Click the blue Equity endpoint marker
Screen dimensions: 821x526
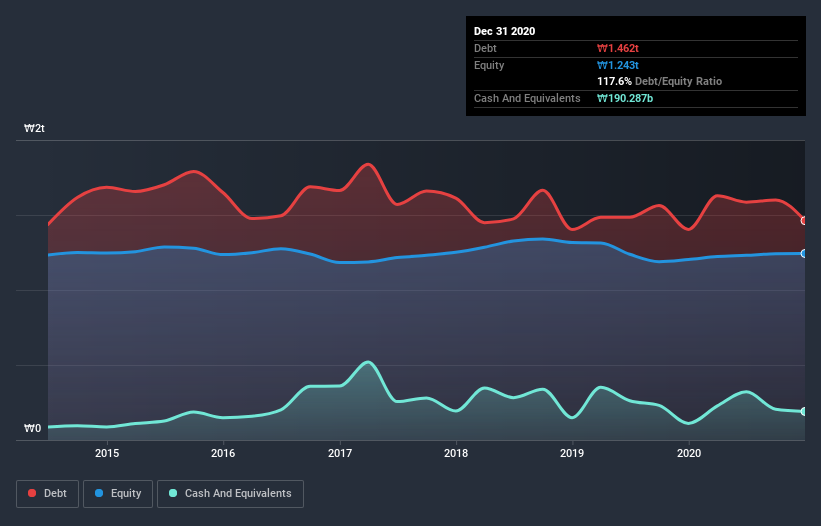click(804, 253)
